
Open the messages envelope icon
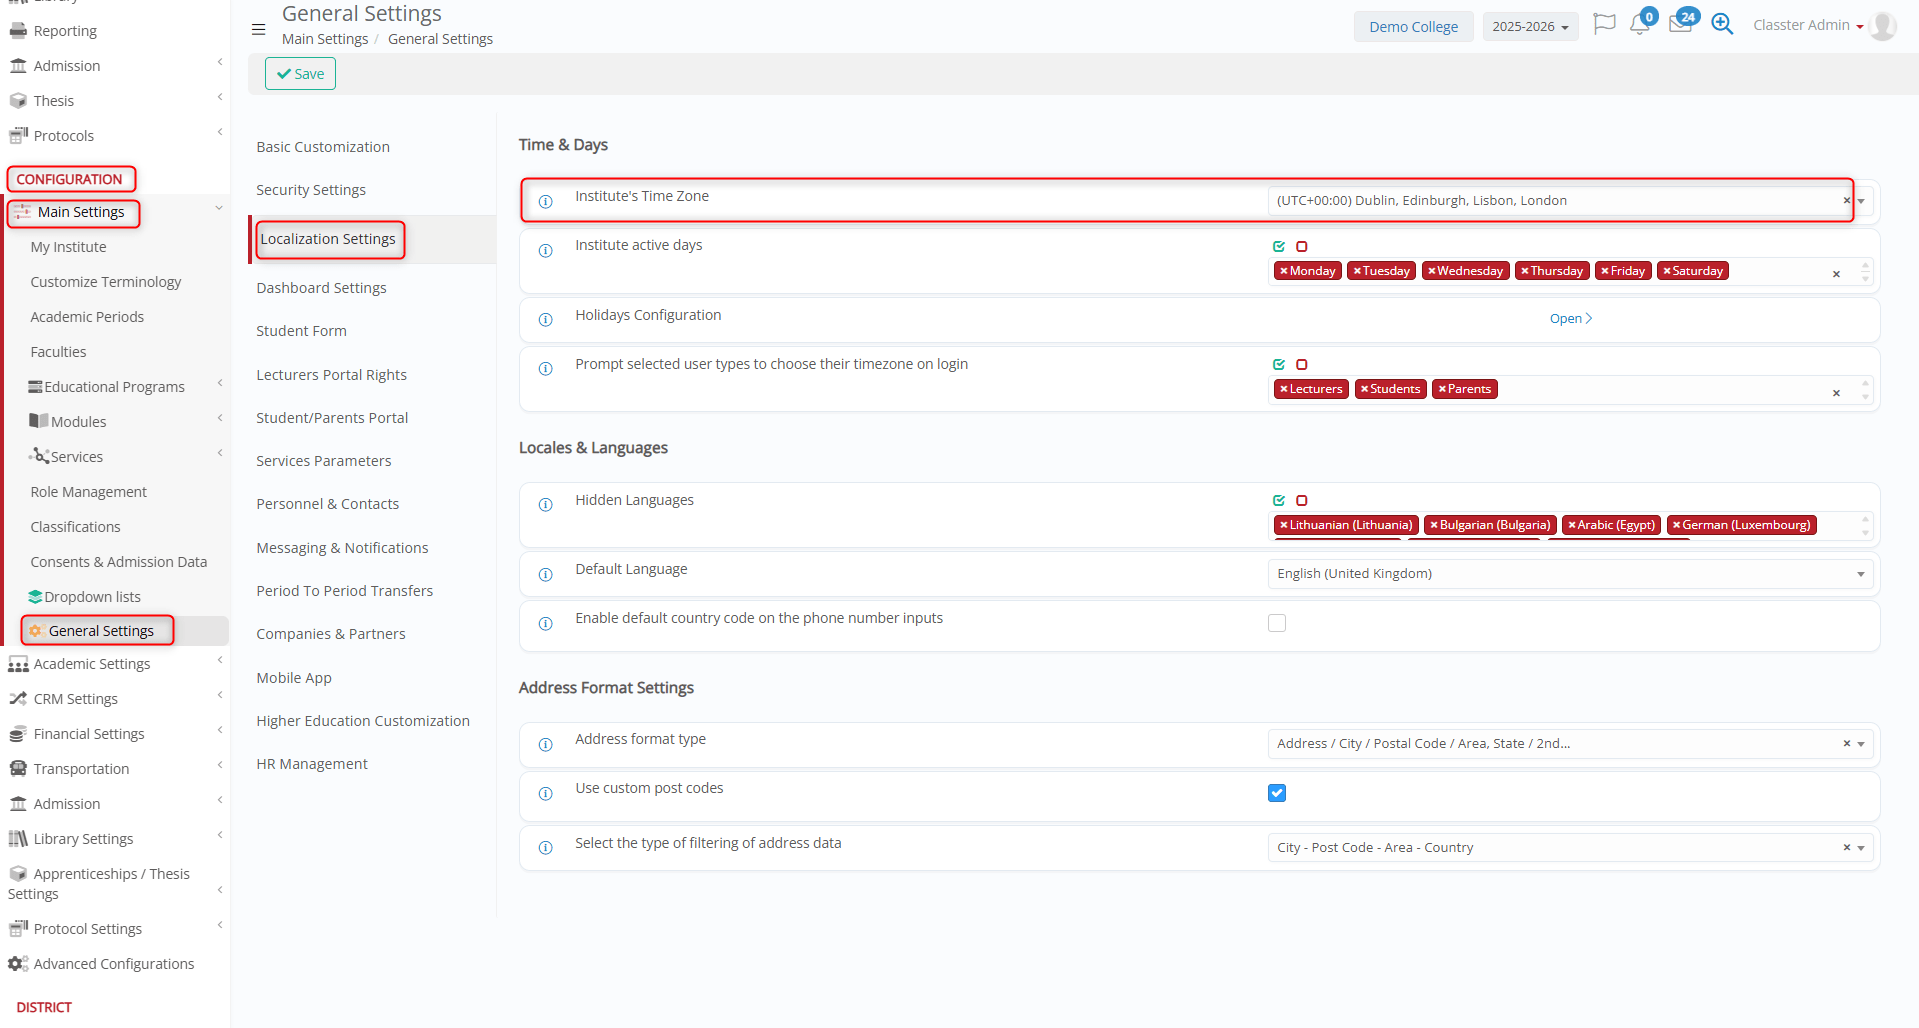coord(1680,25)
